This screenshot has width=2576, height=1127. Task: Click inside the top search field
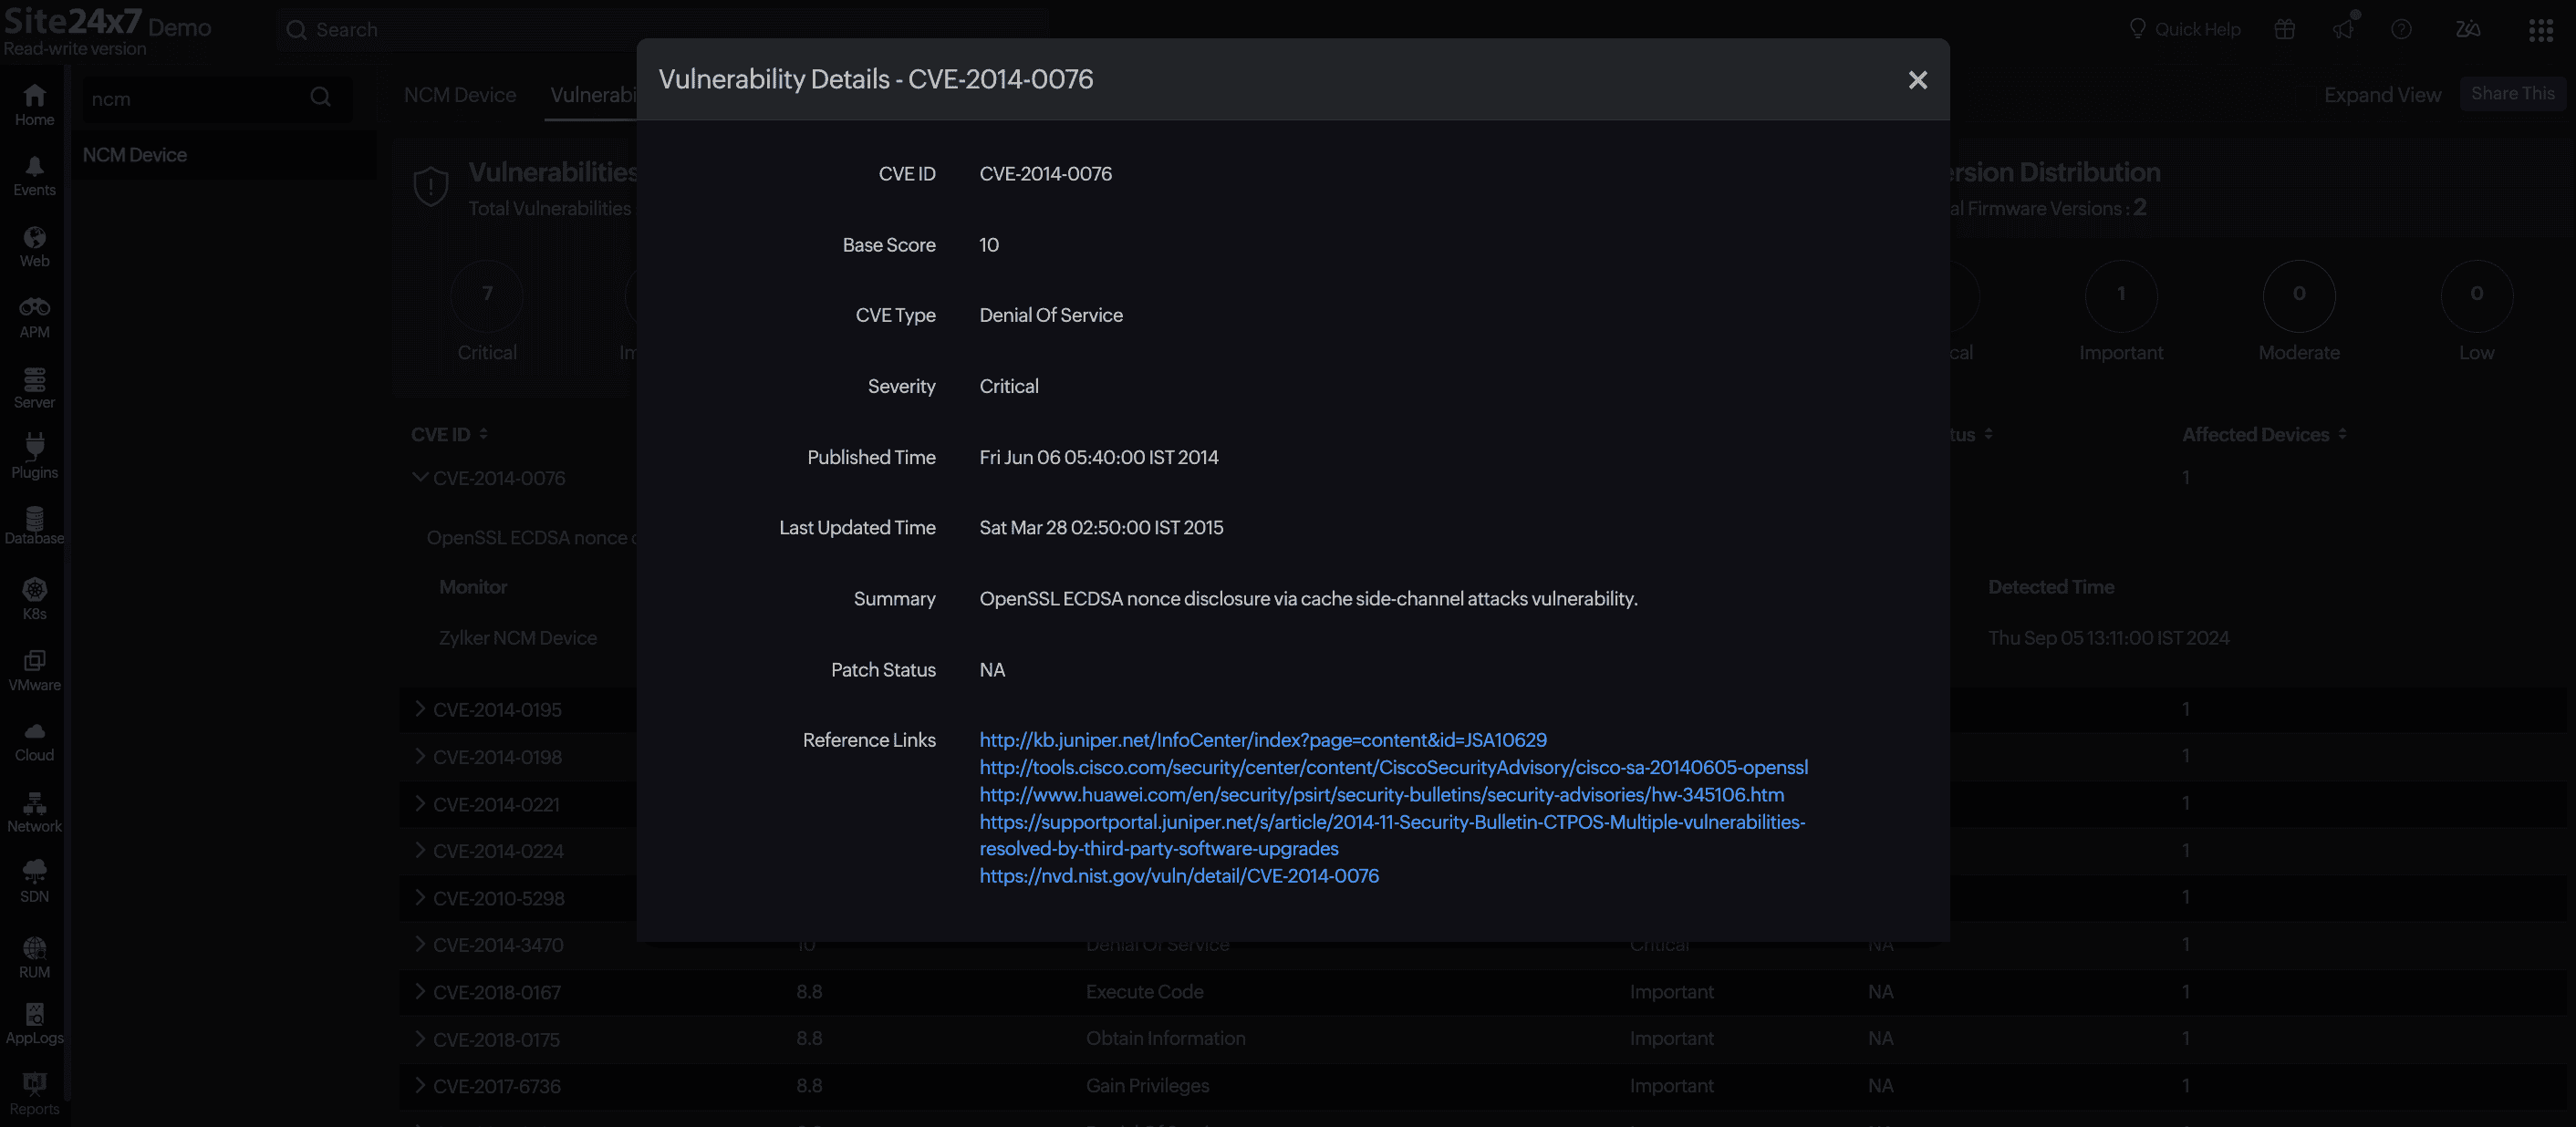(660, 29)
